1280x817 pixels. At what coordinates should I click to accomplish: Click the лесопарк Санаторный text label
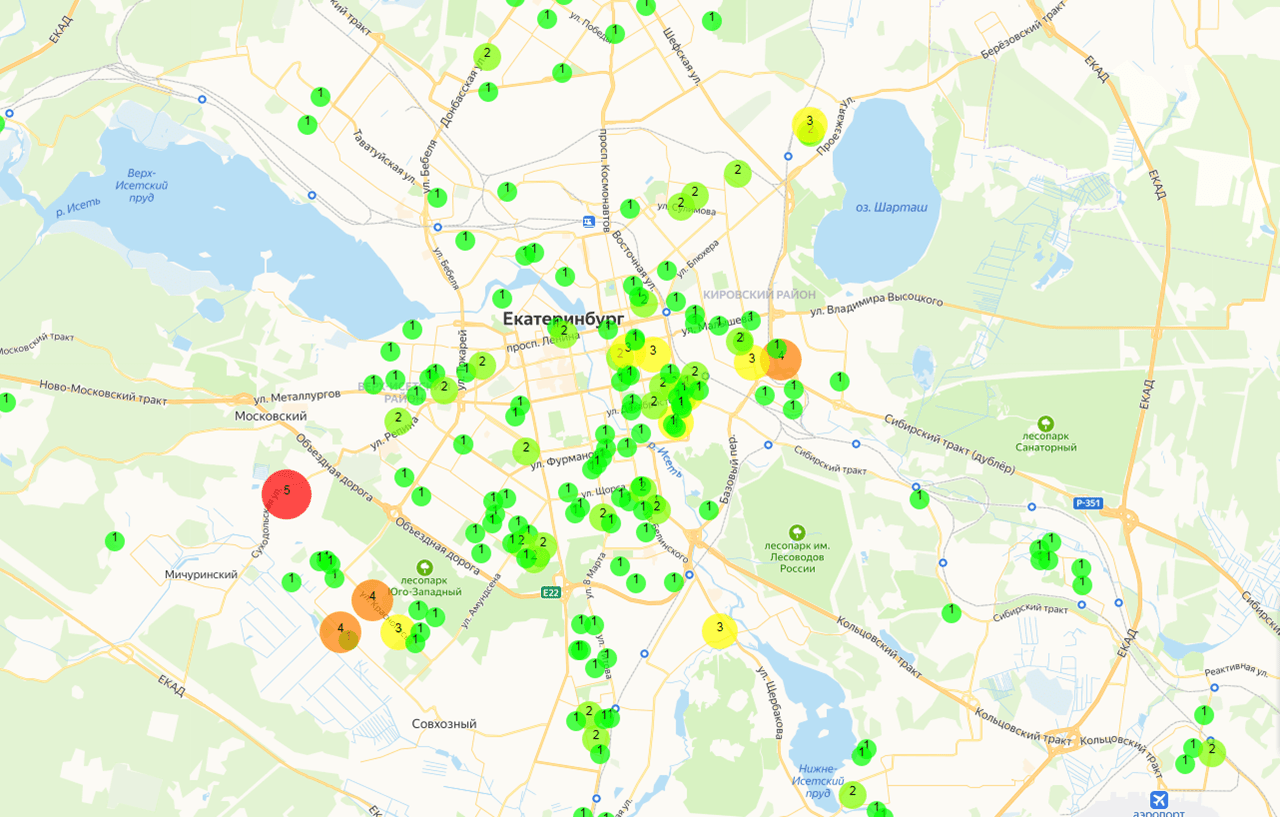(1046, 441)
